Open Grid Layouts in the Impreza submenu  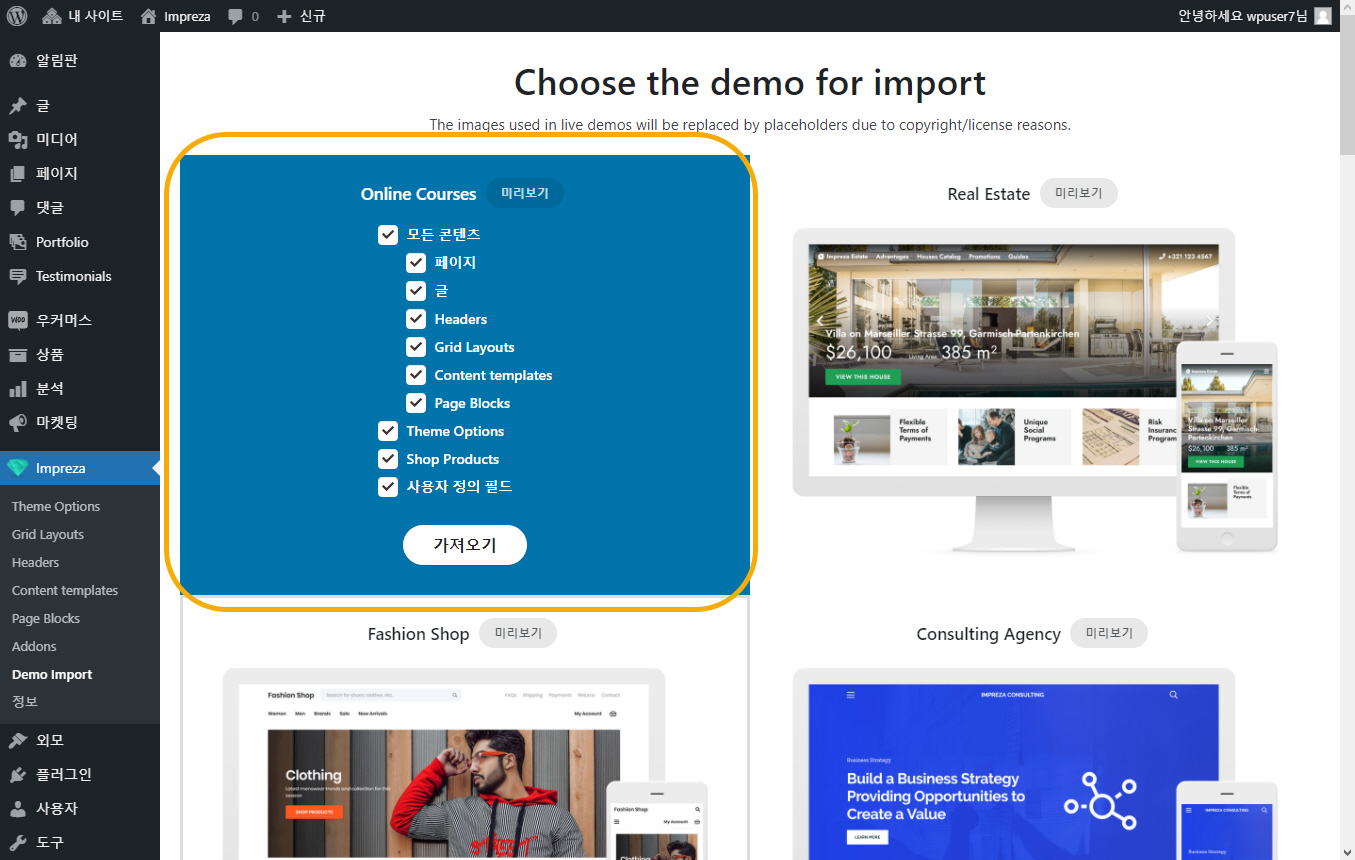(x=48, y=534)
